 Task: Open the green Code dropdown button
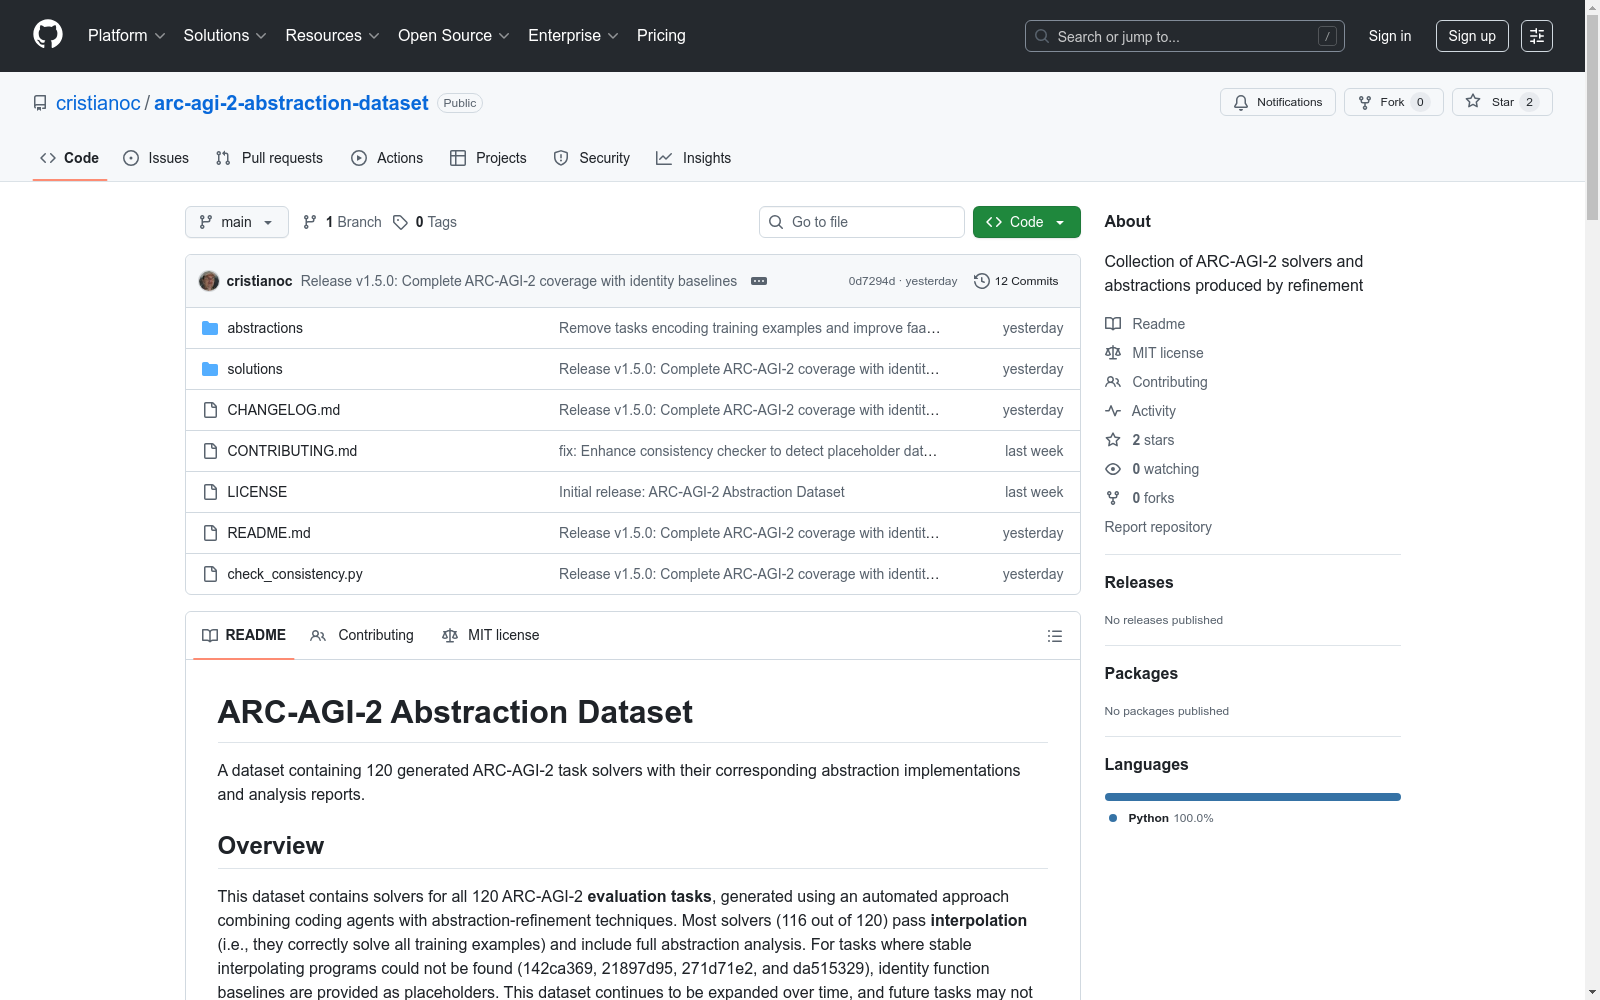click(x=1026, y=222)
